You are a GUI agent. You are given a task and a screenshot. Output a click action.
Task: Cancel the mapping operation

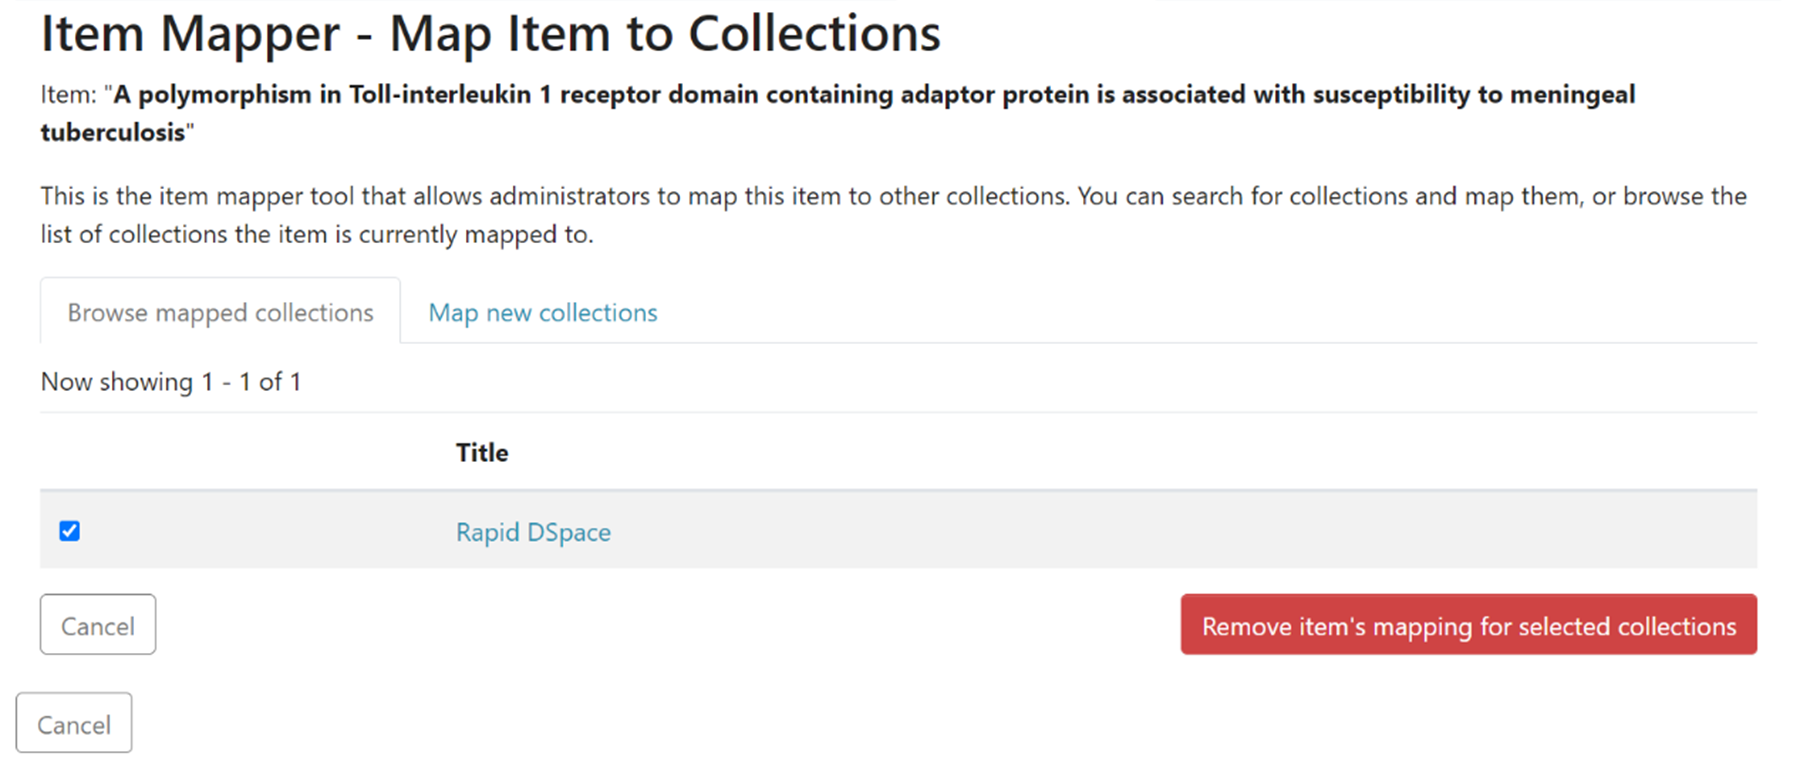pyautogui.click(x=97, y=624)
